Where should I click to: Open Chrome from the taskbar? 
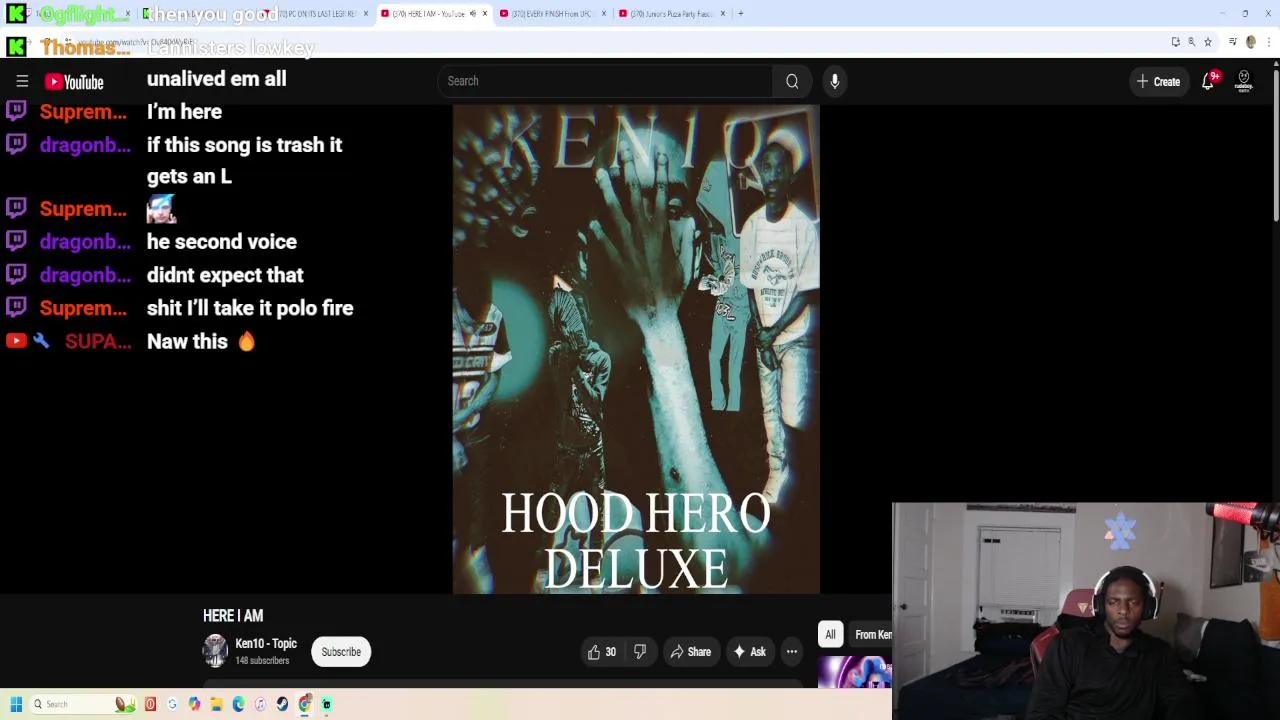point(304,704)
